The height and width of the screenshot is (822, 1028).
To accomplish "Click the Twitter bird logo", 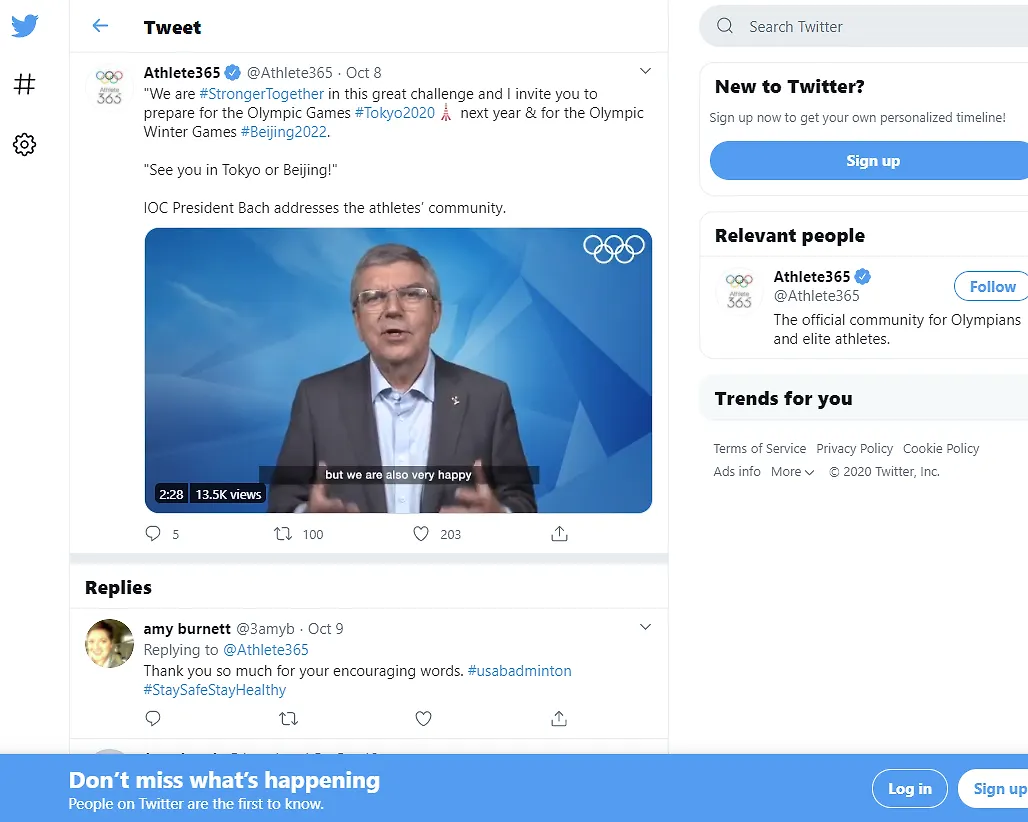I will tap(23, 26).
